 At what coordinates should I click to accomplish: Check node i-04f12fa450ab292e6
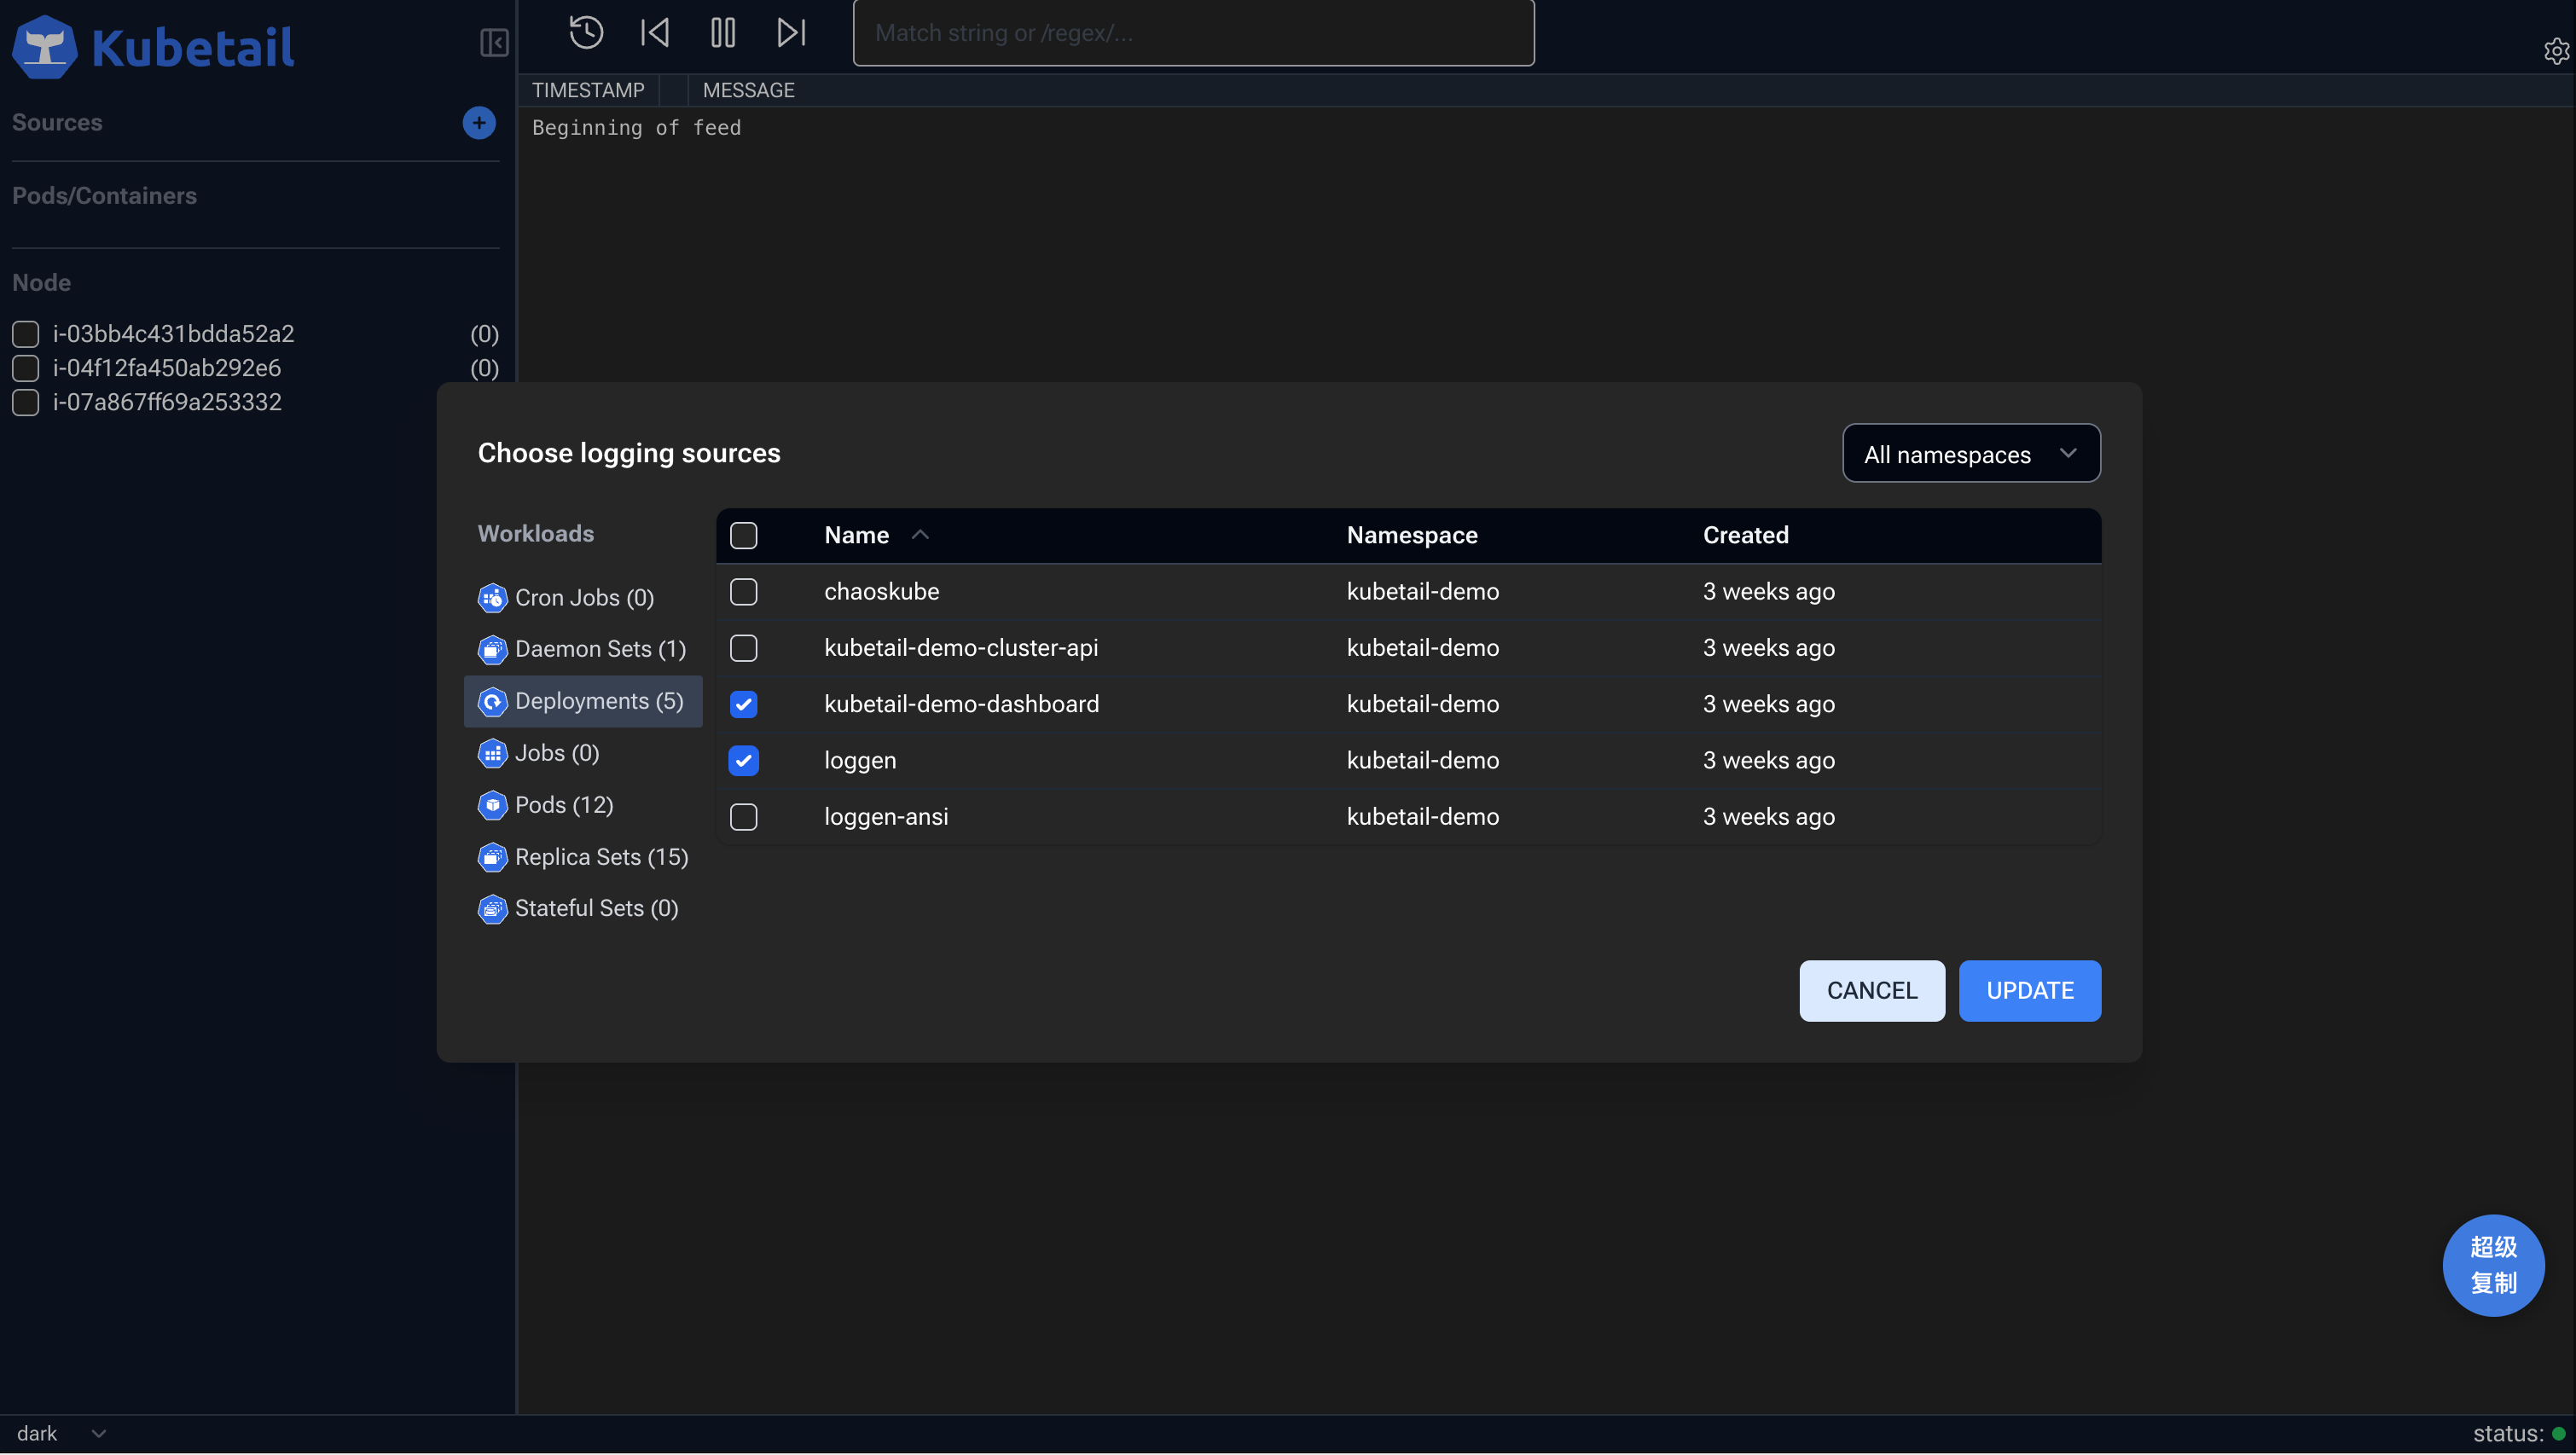pyautogui.click(x=26, y=368)
